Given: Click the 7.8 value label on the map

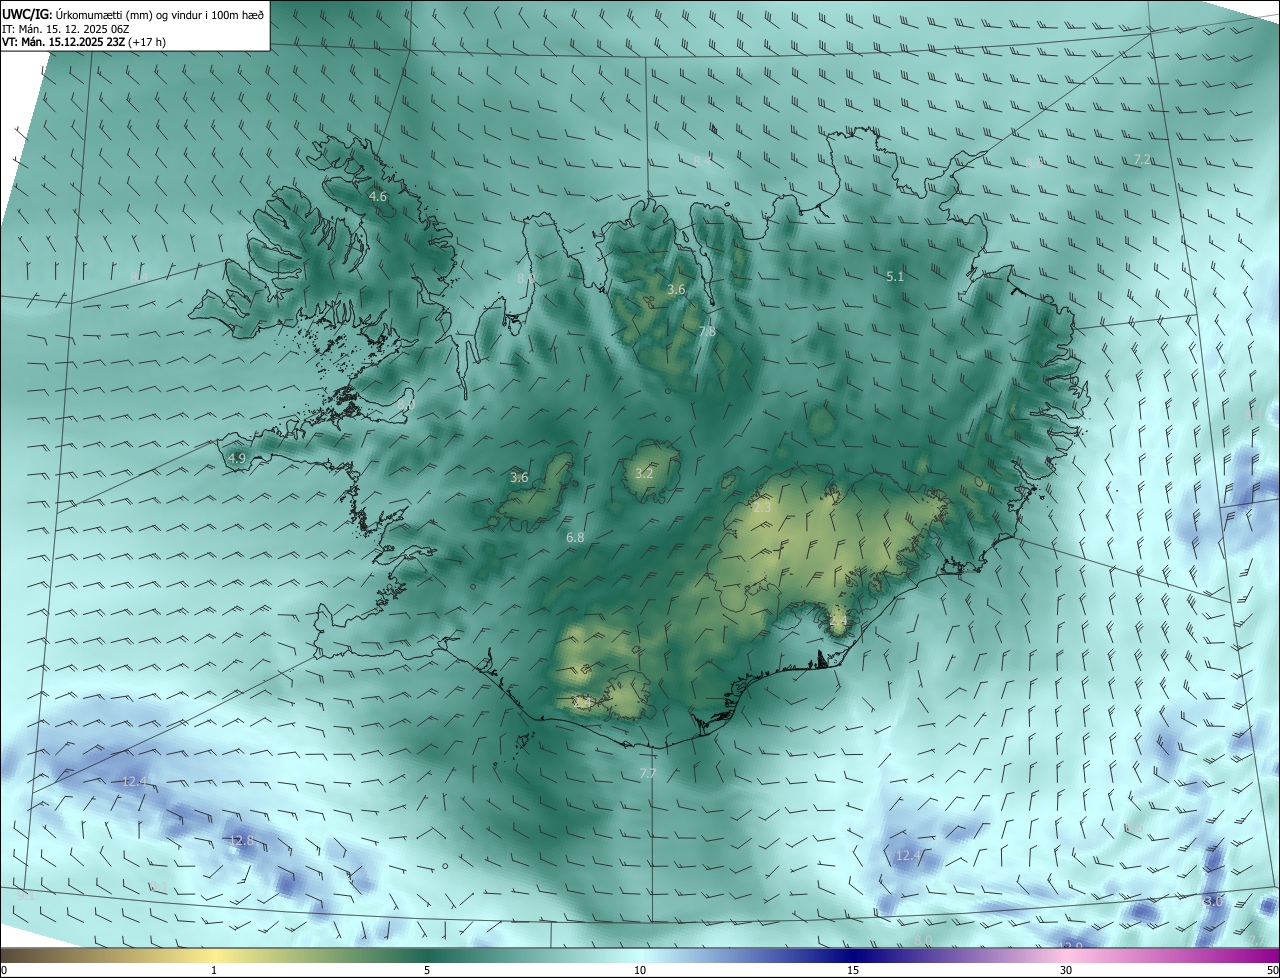Looking at the screenshot, I should 707,331.
